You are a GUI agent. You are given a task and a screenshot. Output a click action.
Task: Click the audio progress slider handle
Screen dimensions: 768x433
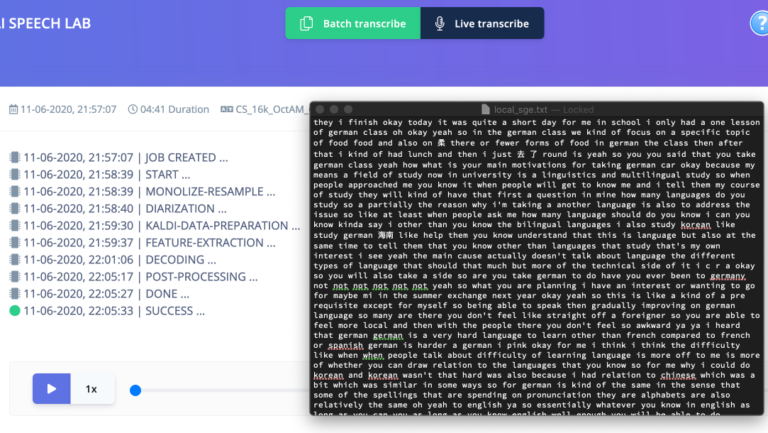136,390
